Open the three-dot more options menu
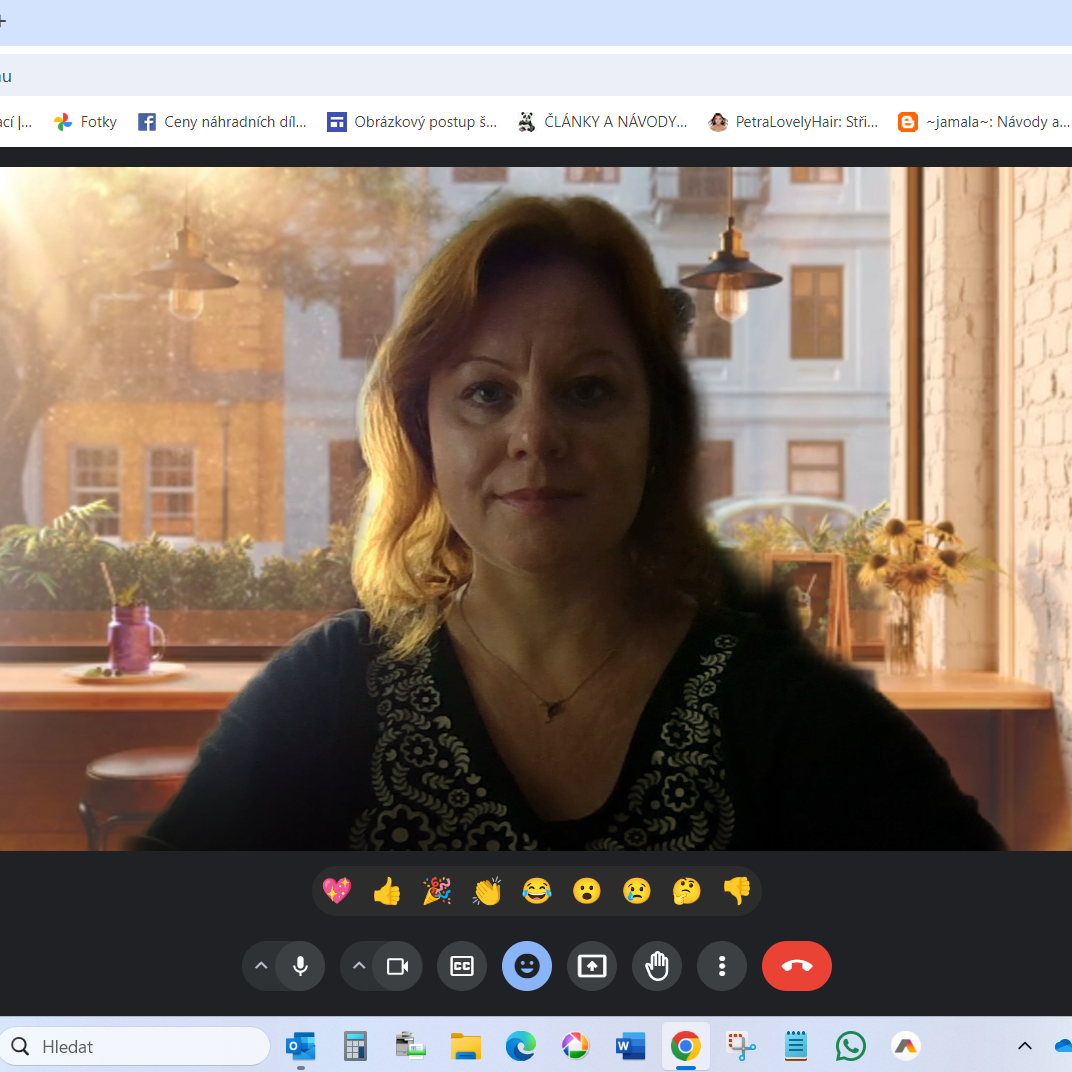The image size is (1072, 1072). tap(722, 966)
